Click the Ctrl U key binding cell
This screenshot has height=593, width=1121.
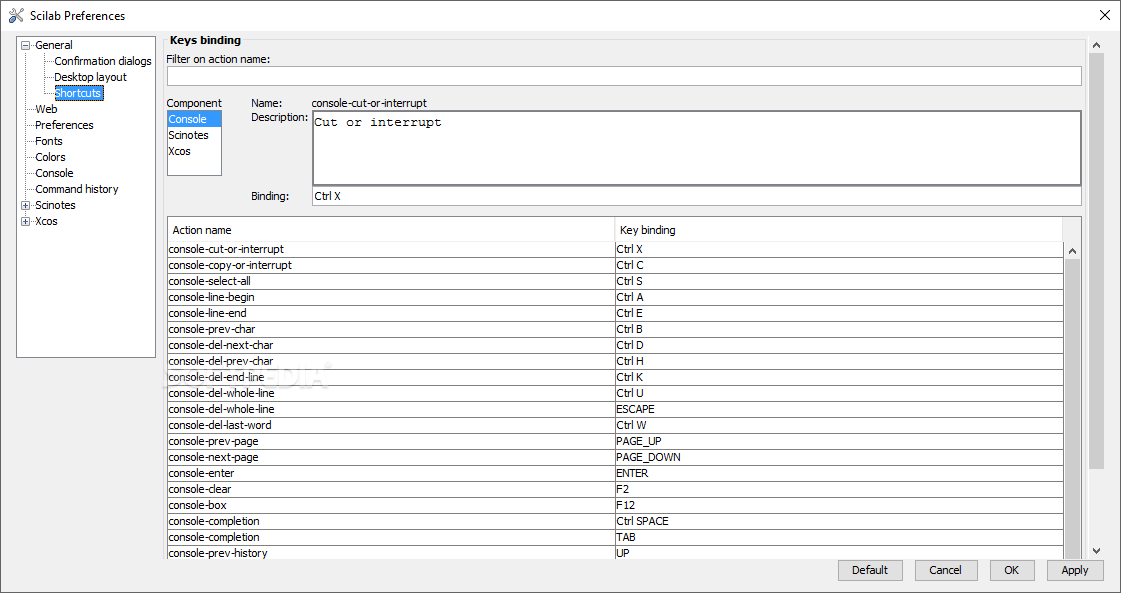tap(839, 393)
